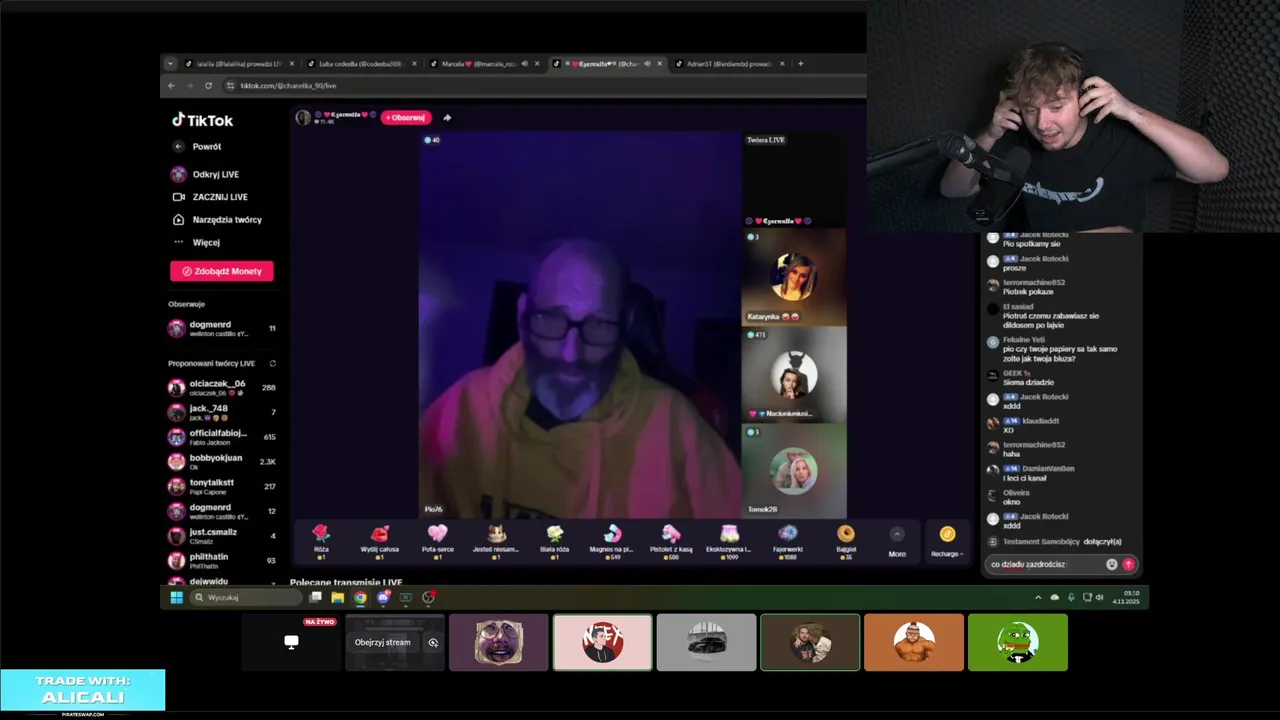Send the Wyślij całusa lips gift
This screenshot has width=1280, height=720.
380,540
